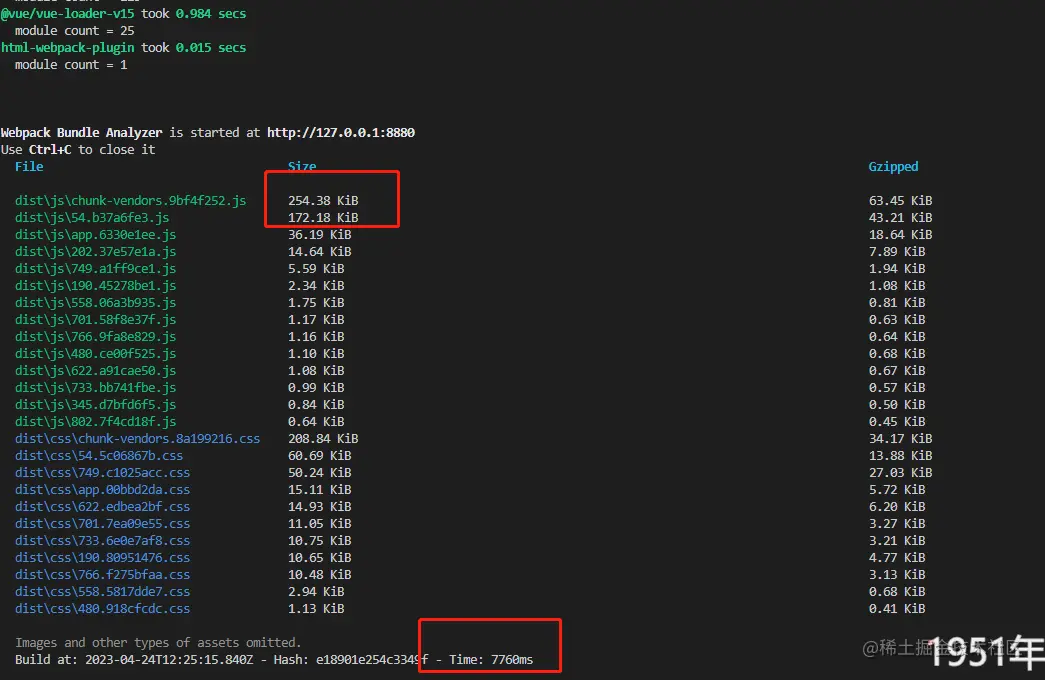Select file dist\css\622.edbea2bf.css
This screenshot has height=680, width=1045.
[x=103, y=507]
